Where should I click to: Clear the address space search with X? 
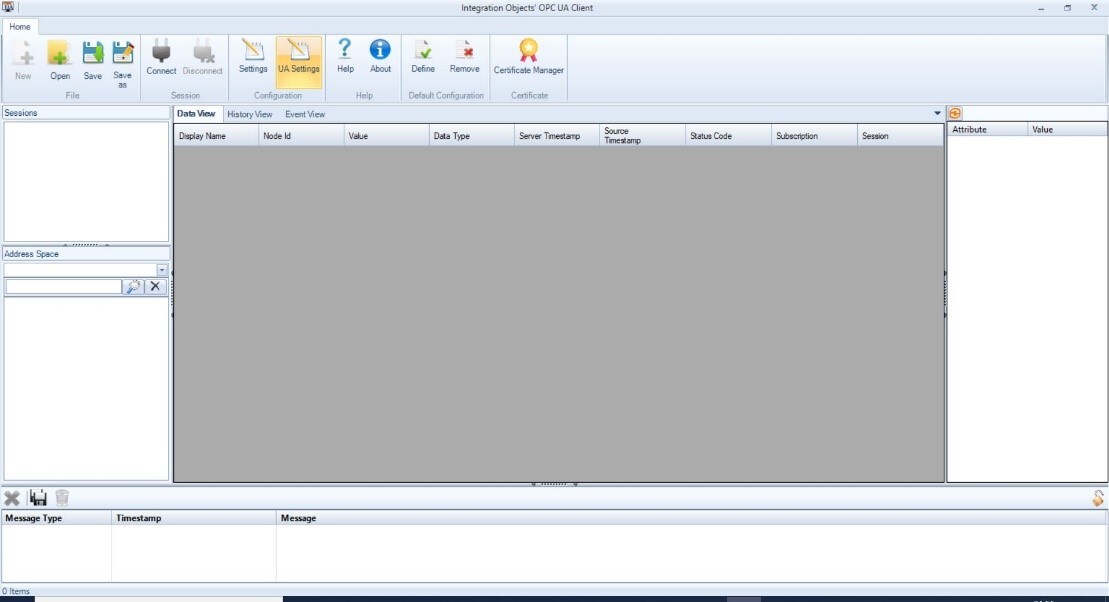point(155,287)
